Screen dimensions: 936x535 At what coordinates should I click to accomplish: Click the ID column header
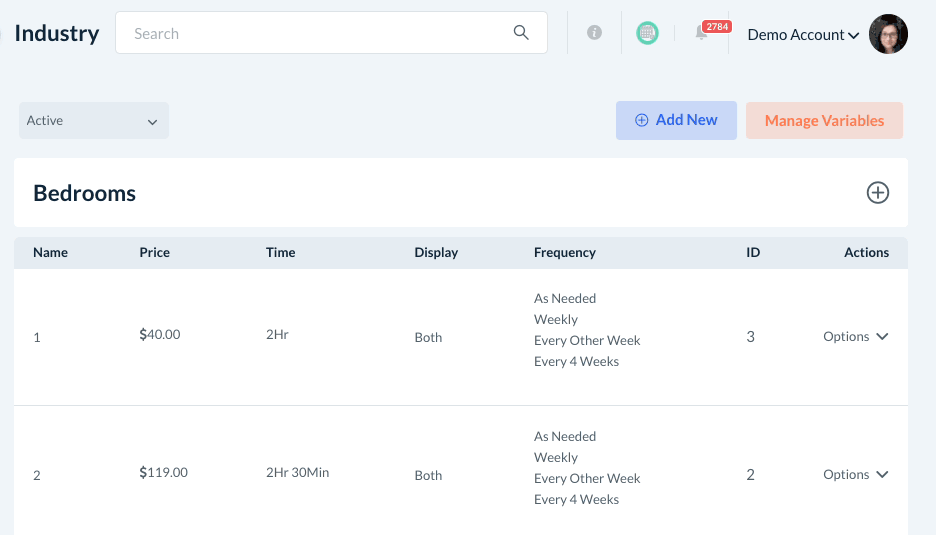pyautogui.click(x=753, y=253)
